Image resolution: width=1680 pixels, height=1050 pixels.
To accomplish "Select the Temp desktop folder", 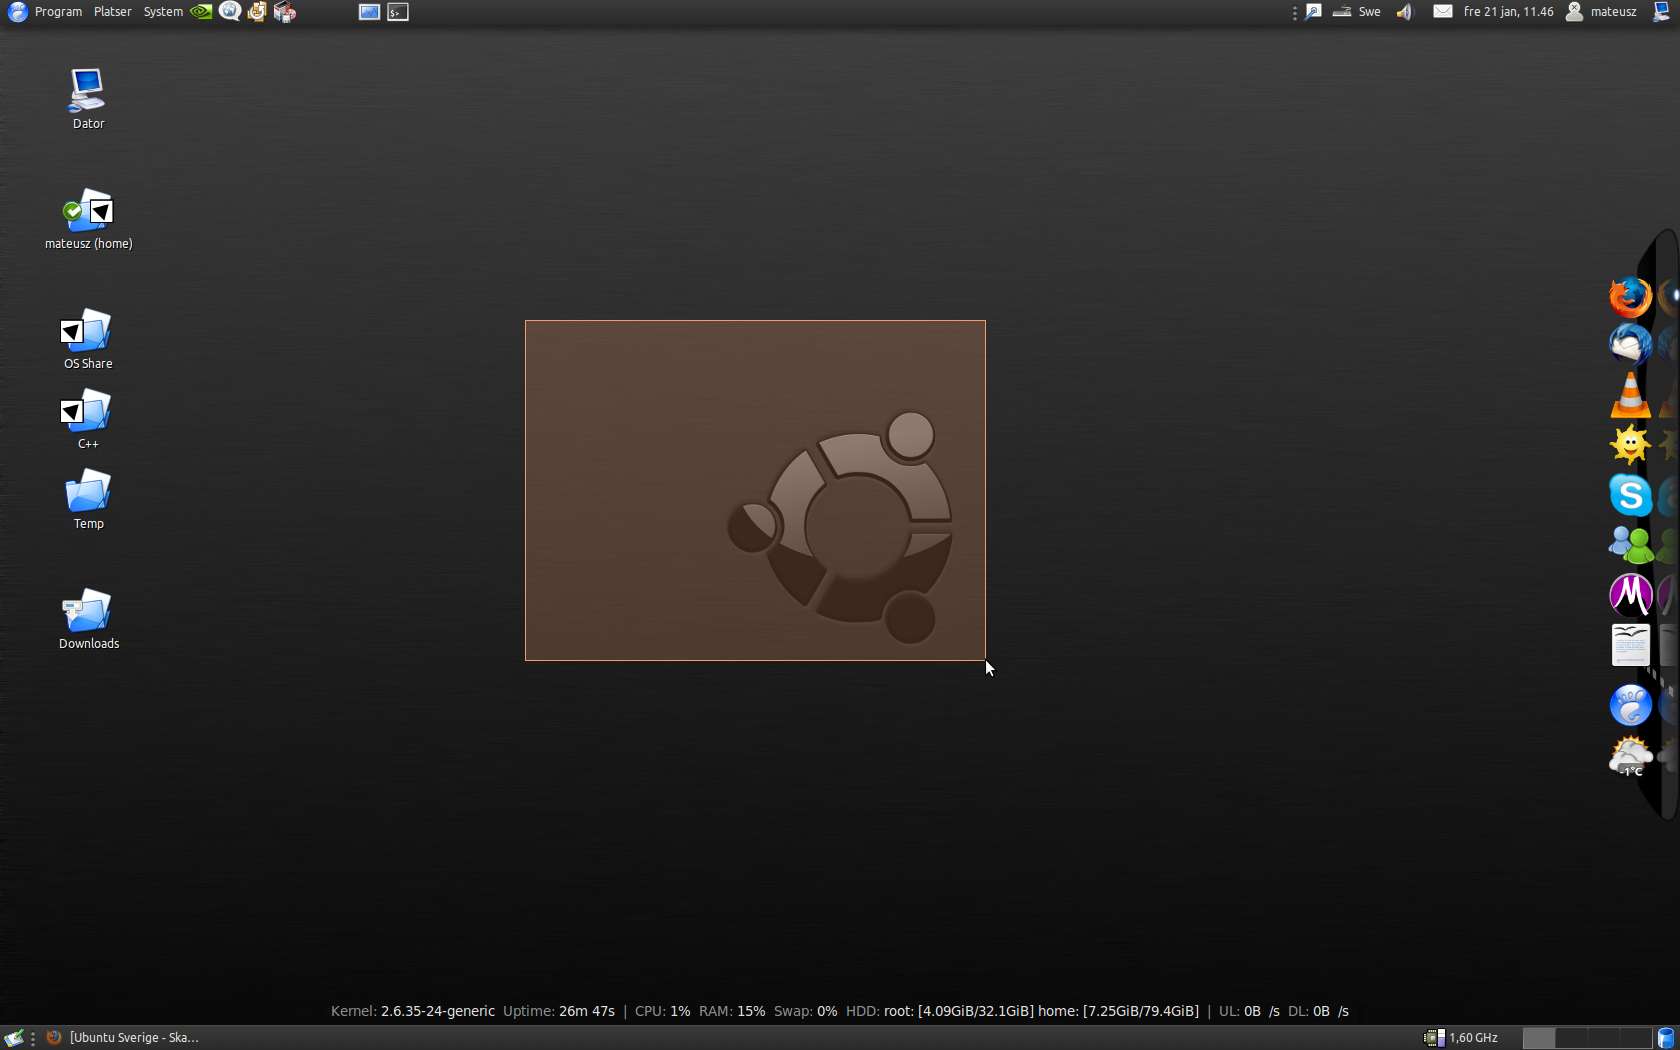I will (x=88, y=499).
